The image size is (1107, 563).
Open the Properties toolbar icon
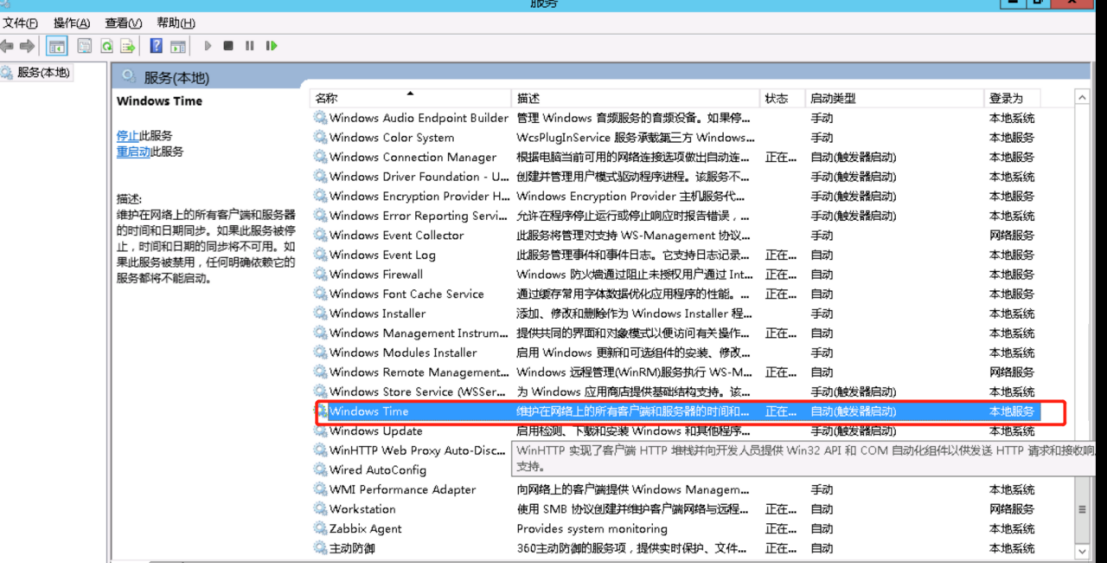click(85, 47)
